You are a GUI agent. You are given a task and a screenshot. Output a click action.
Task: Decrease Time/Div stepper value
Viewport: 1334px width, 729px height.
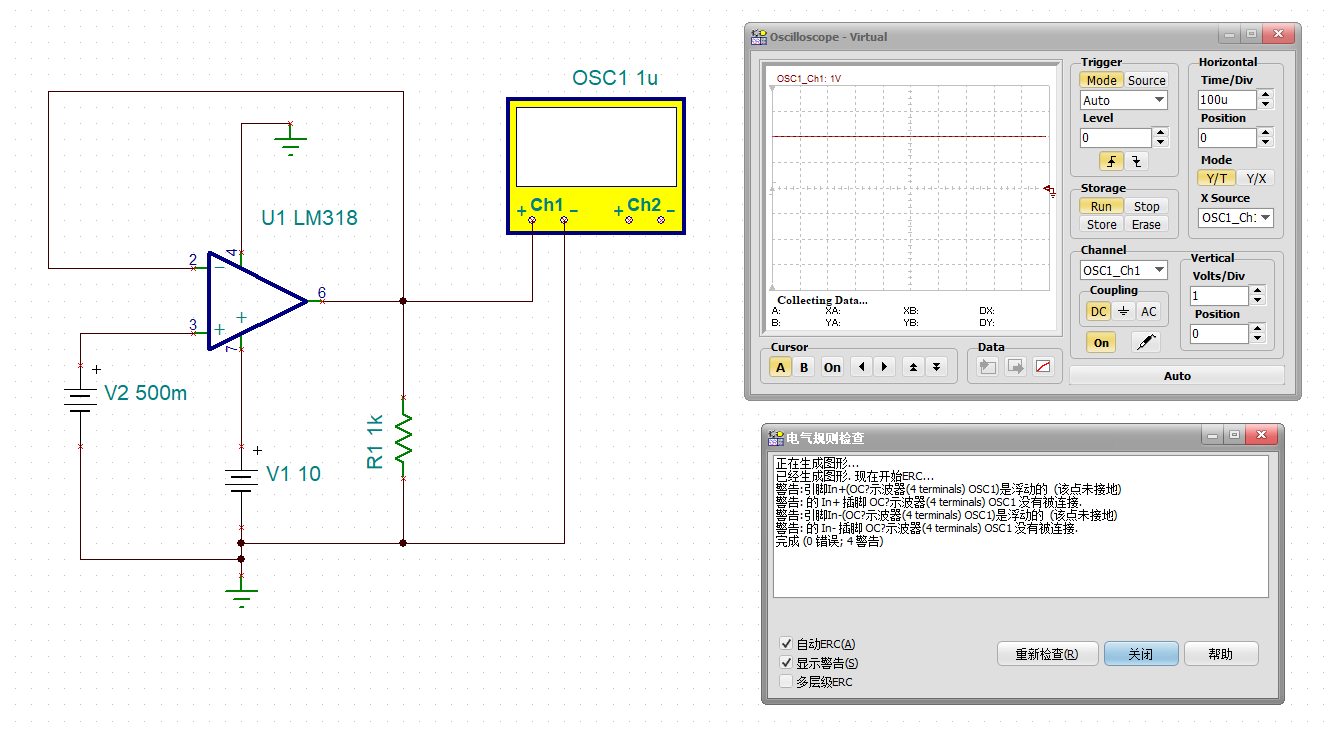pyautogui.click(x=1266, y=104)
